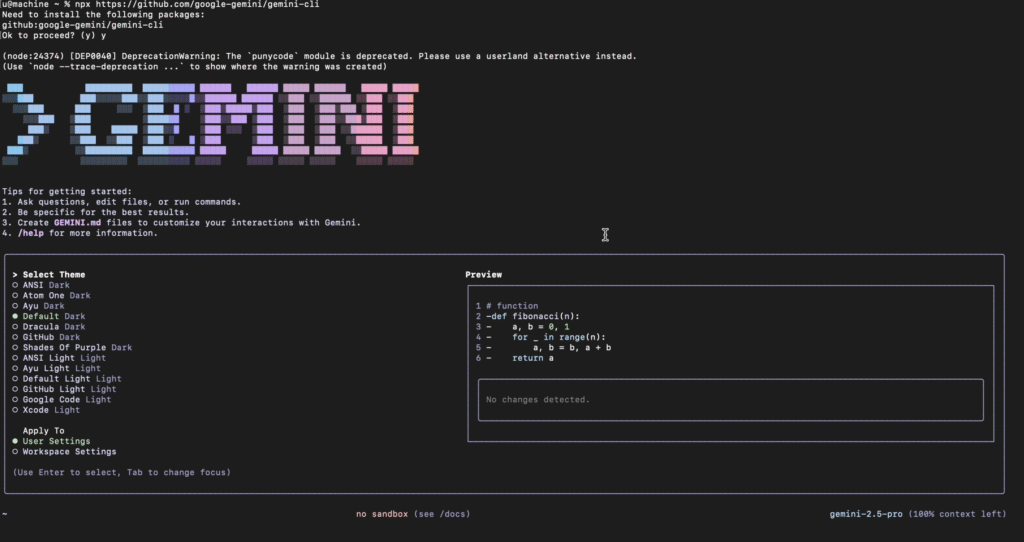Select the ANSI Light theme
Viewport: 1024px width, 542px height.
click(59, 359)
